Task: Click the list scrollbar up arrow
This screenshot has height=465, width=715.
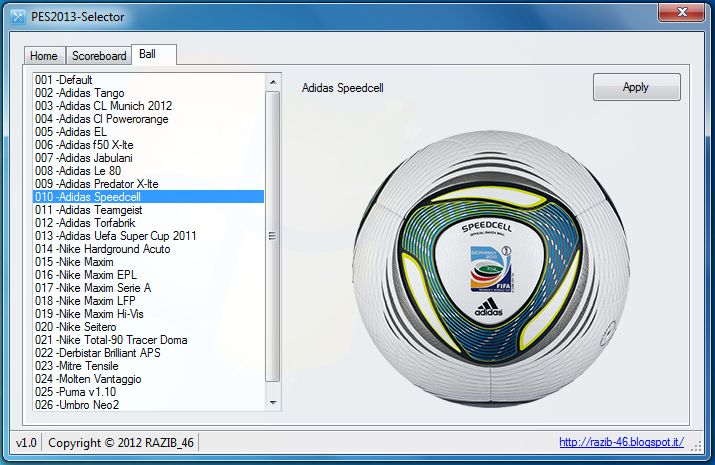Action: (x=273, y=79)
